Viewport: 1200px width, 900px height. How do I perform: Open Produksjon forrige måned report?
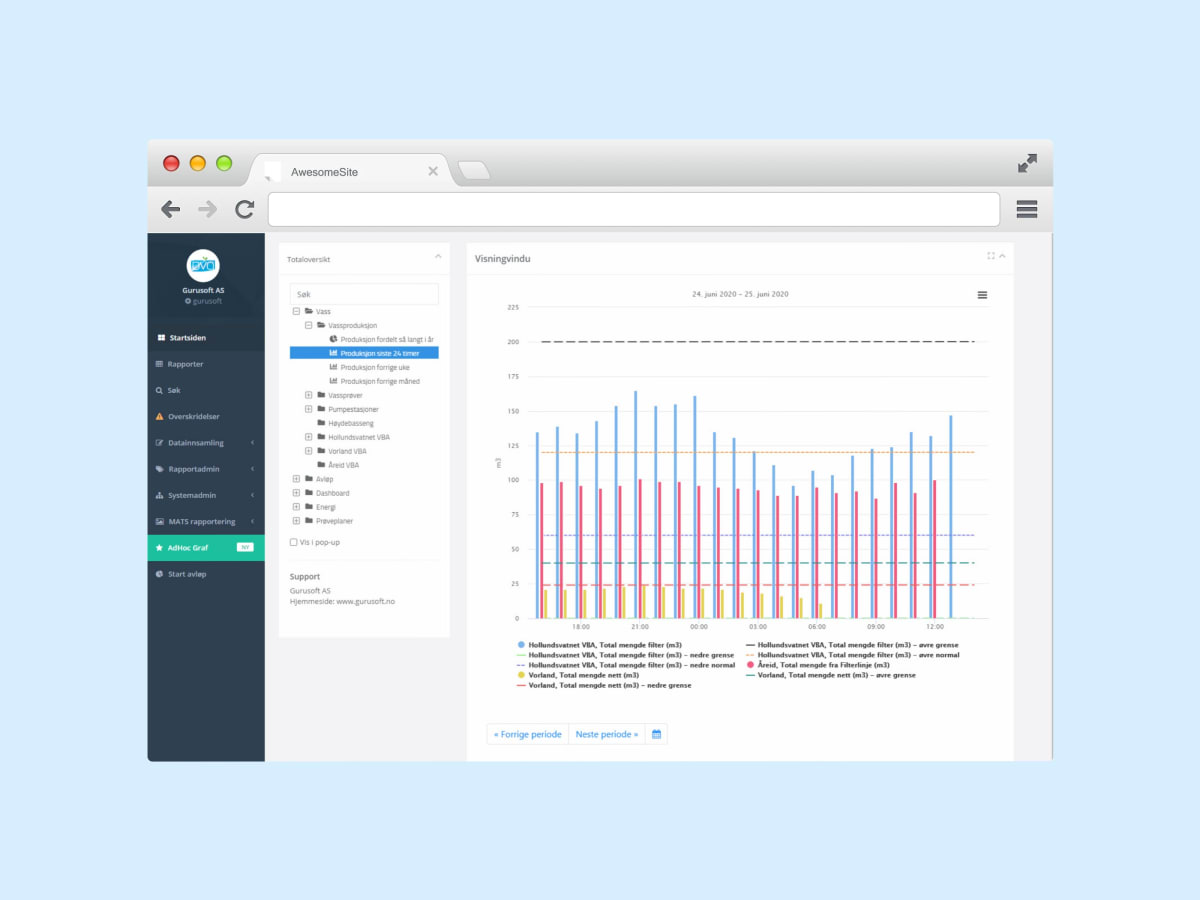click(374, 381)
